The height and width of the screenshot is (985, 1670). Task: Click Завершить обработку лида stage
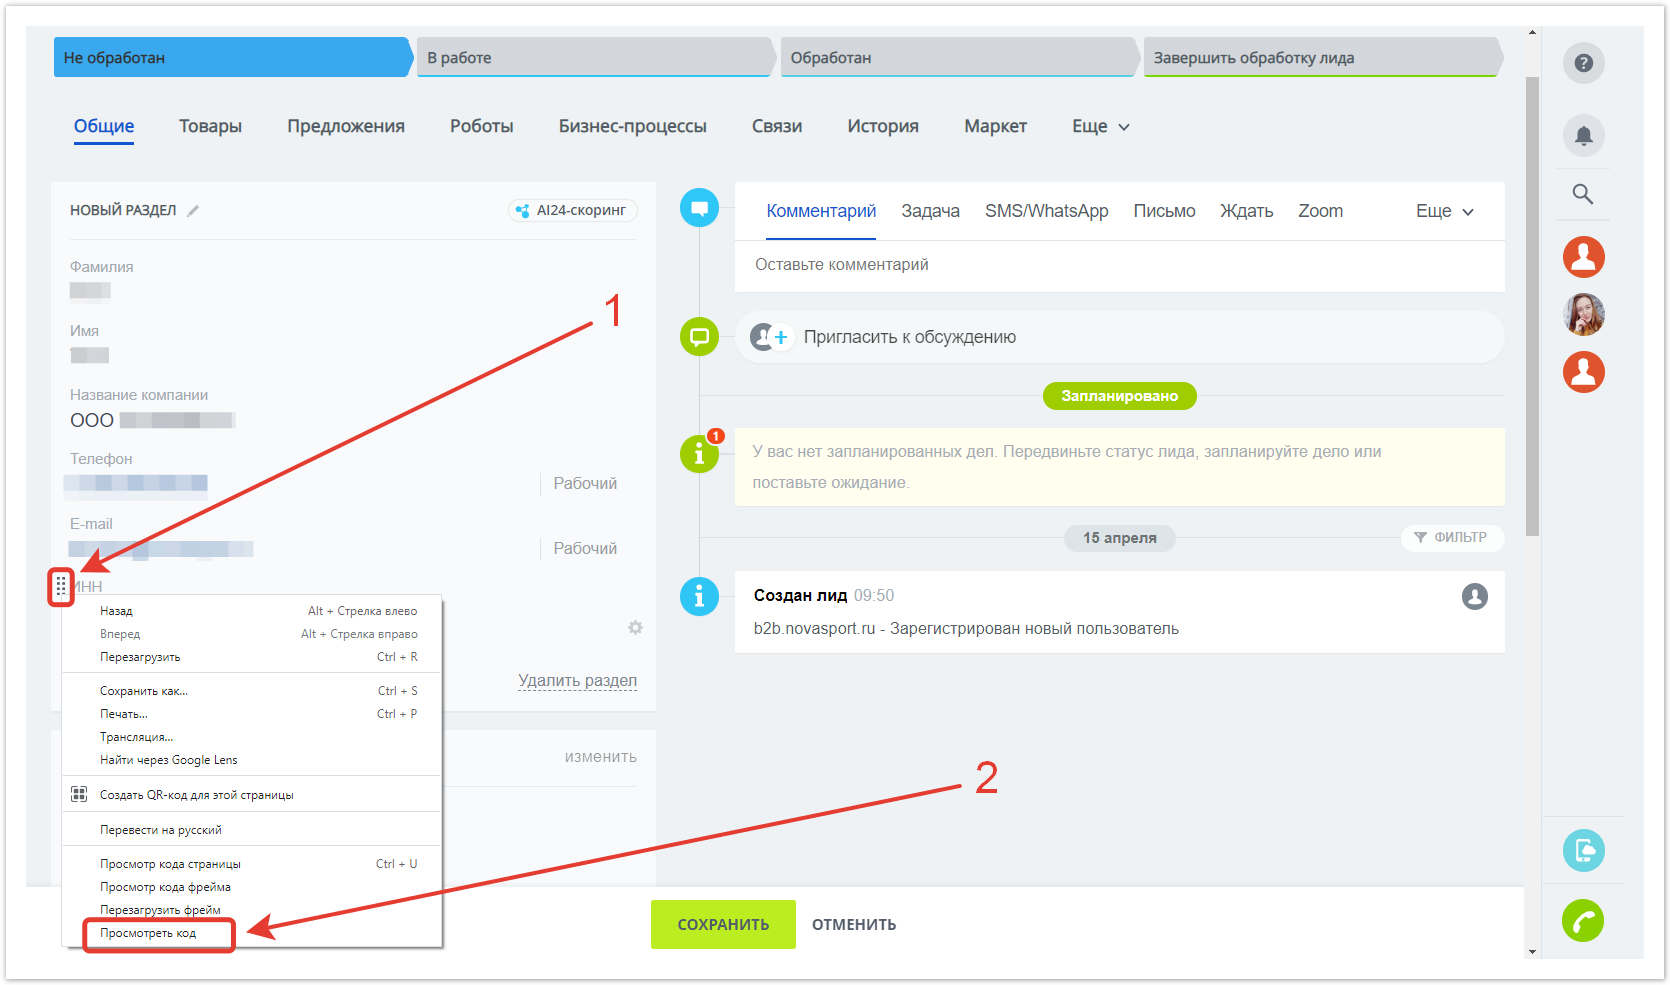pyautogui.click(x=1323, y=57)
